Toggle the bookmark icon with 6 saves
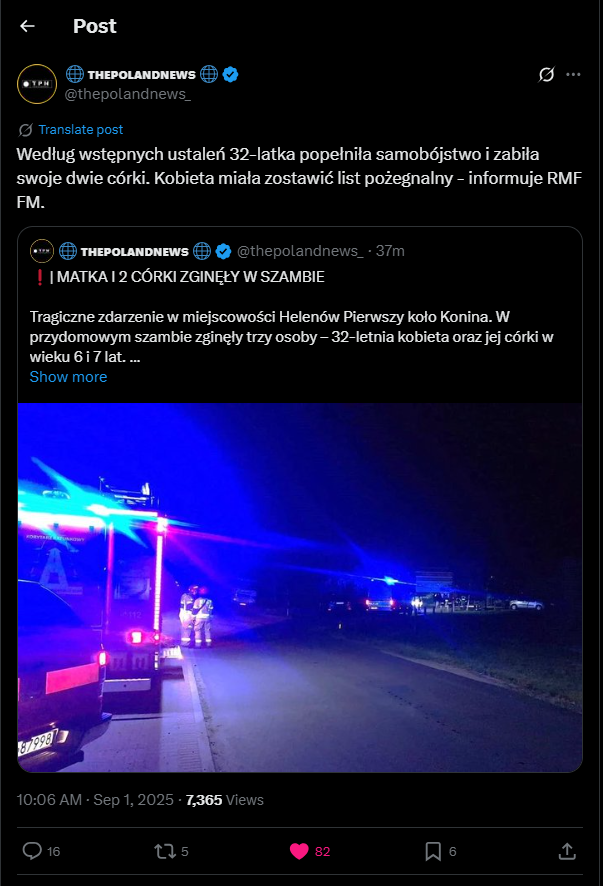Screen dimensions: 603x886 [x=433, y=851]
